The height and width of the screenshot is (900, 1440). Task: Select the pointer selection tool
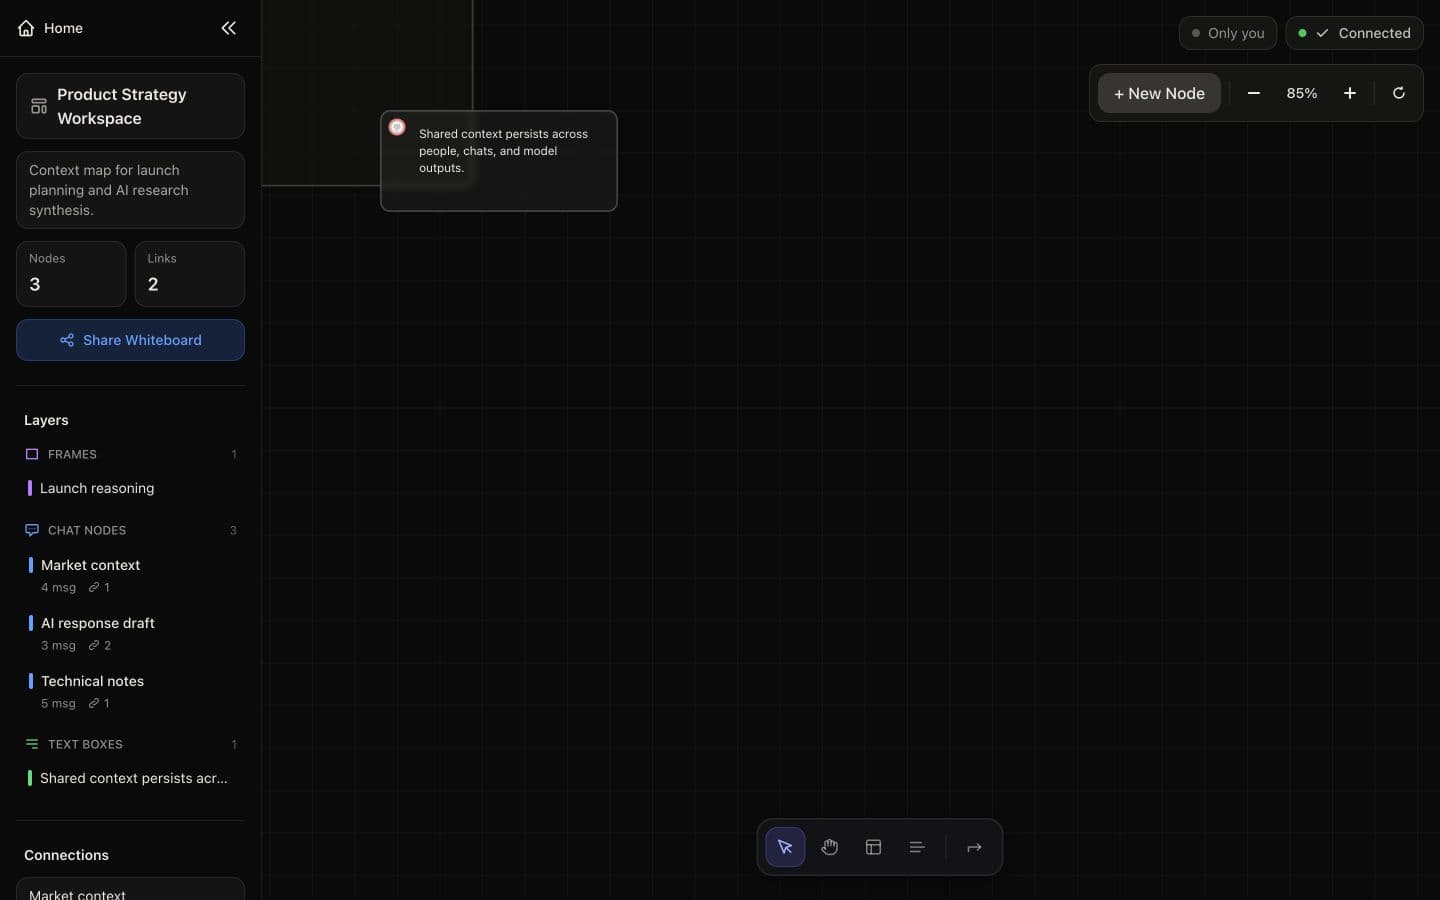pos(785,847)
